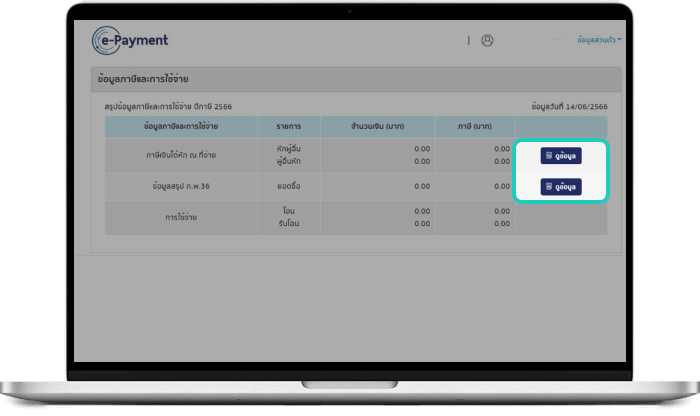Click the ข้อมูลวันที่ 14/06/2566 date text
The image size is (700, 416).
[x=571, y=105]
